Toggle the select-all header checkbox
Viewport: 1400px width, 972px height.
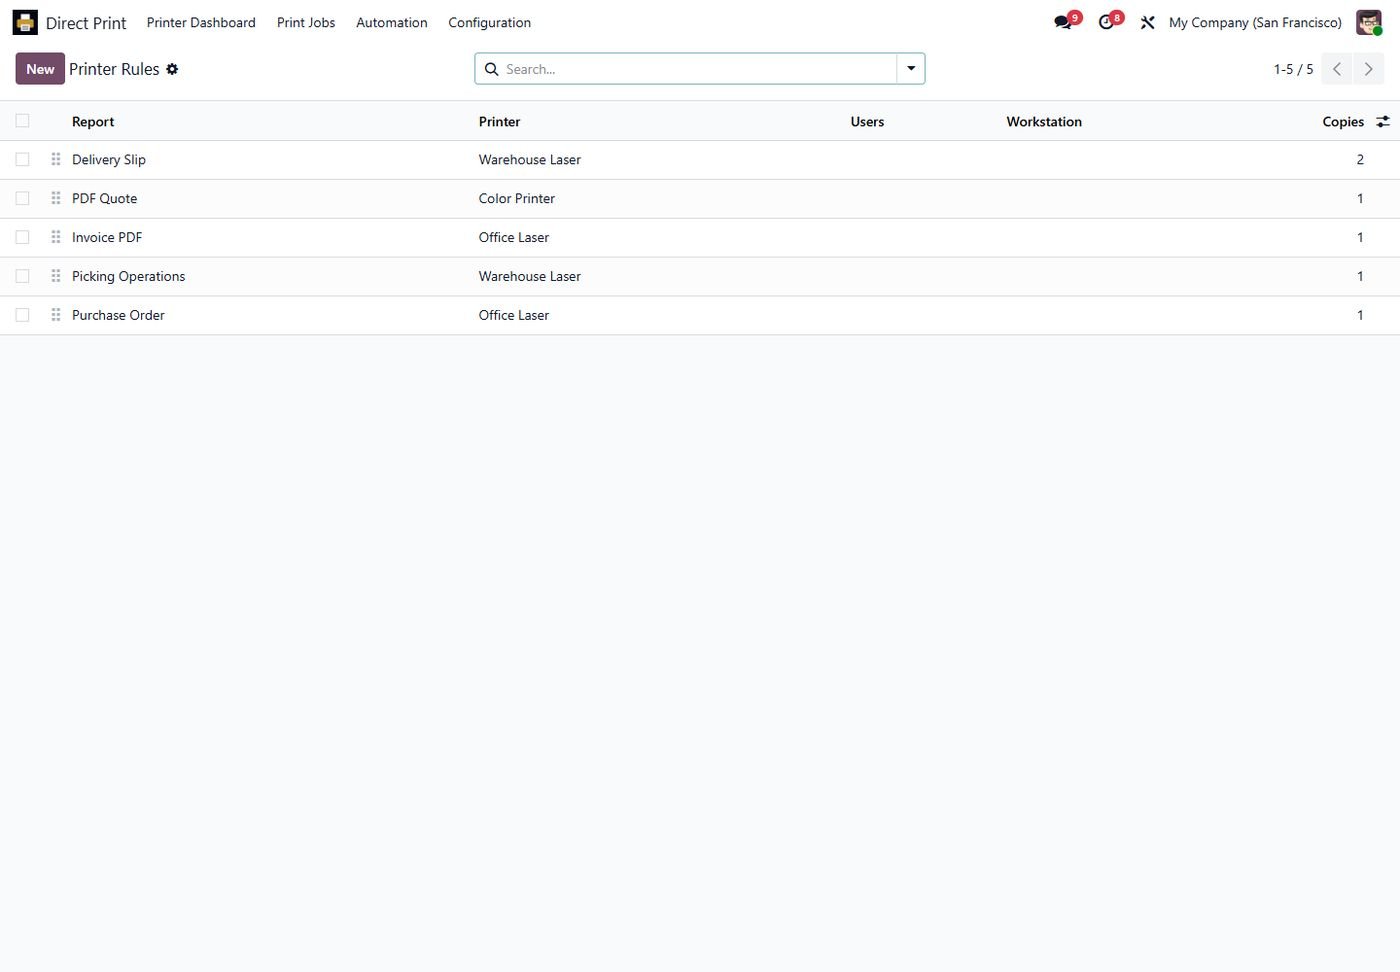(22, 121)
